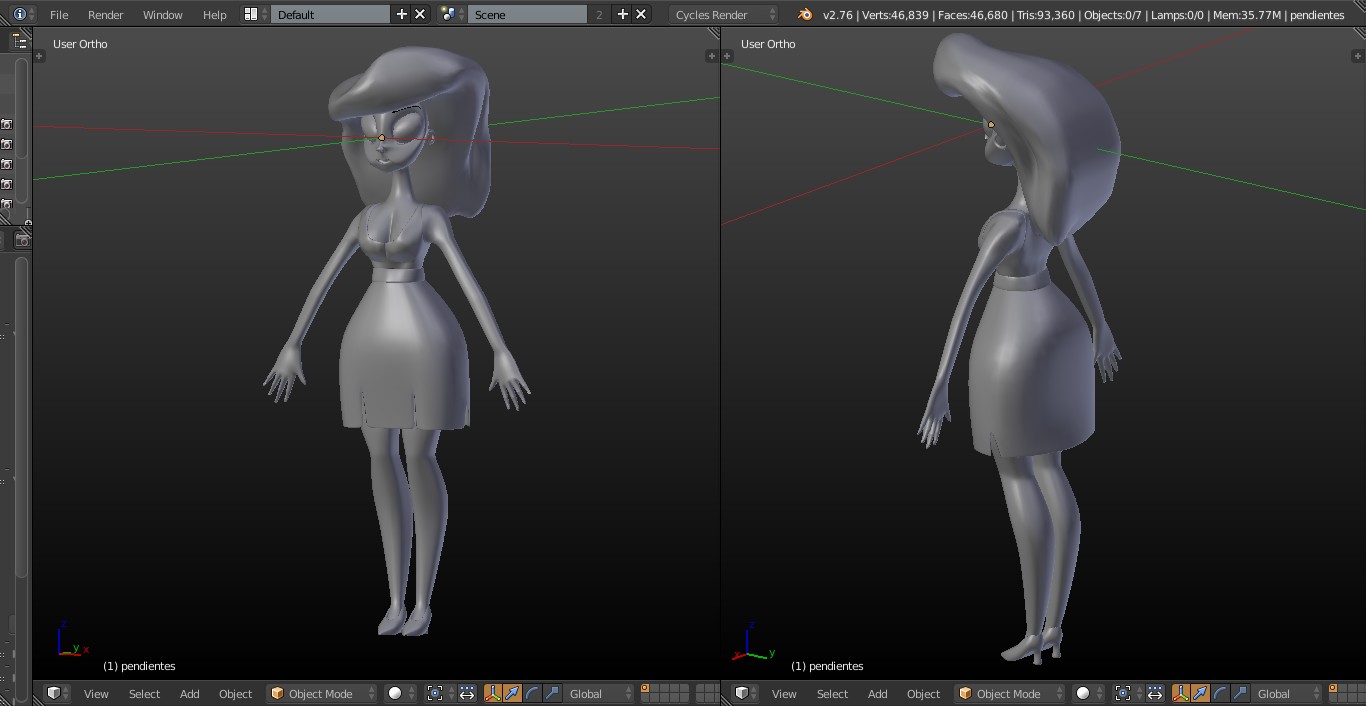Click the Blender logo in info header
This screenshot has height=706, width=1366.
click(x=805, y=14)
